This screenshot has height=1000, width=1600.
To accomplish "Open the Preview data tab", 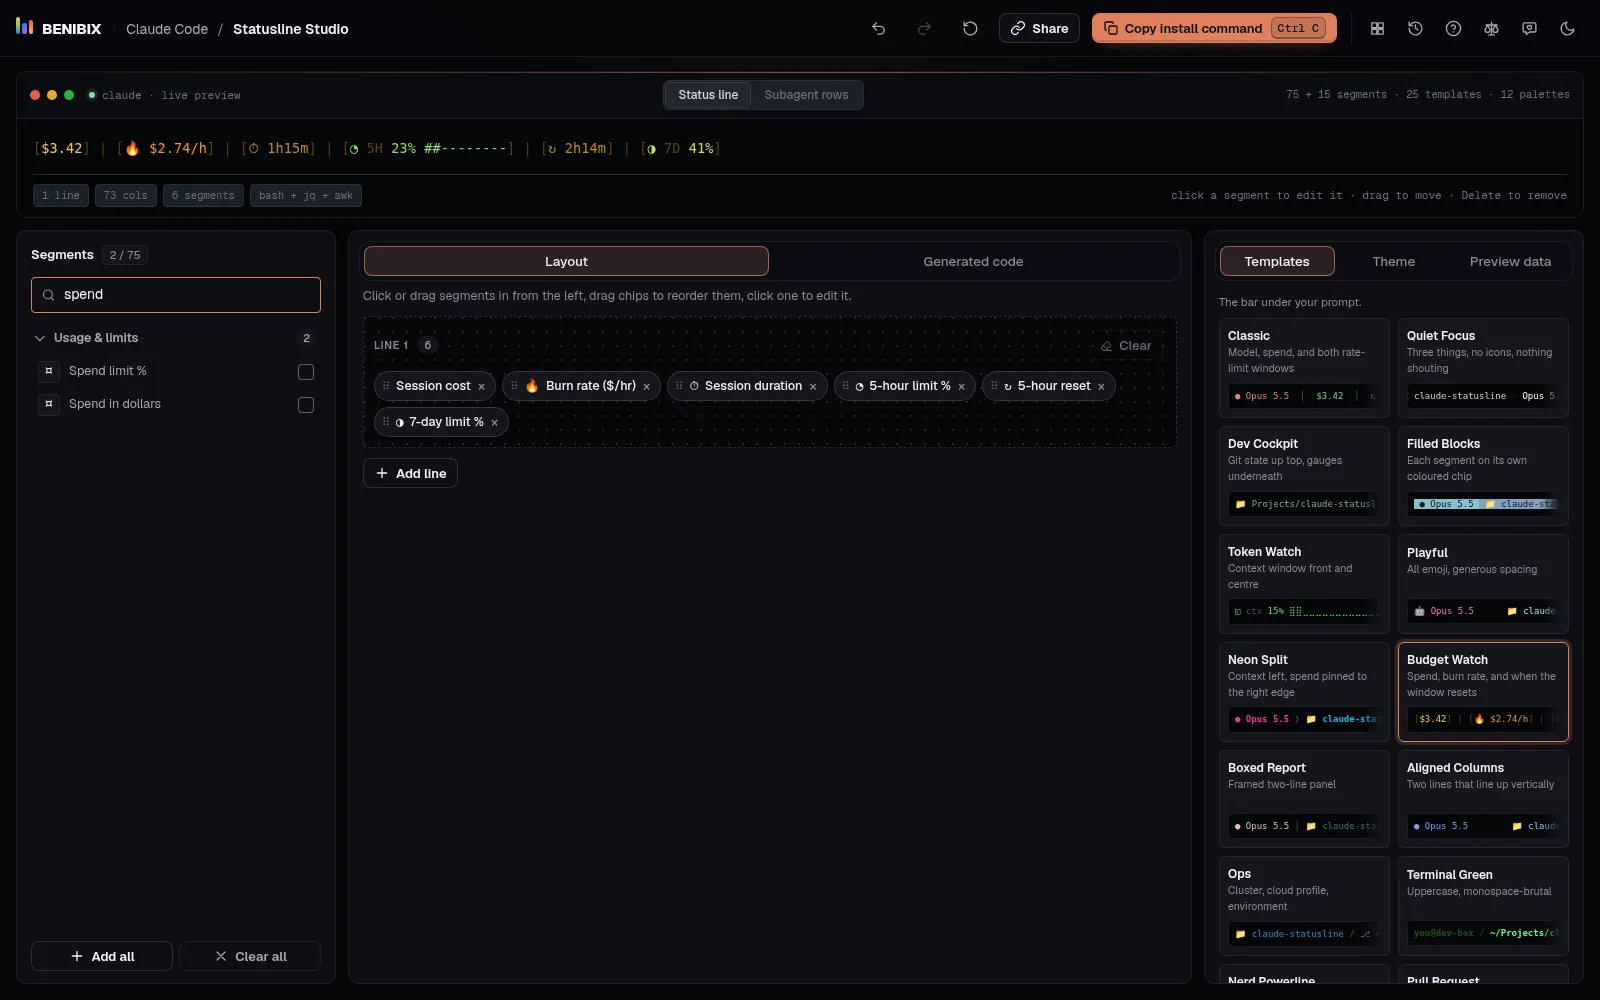I will point(1510,262).
